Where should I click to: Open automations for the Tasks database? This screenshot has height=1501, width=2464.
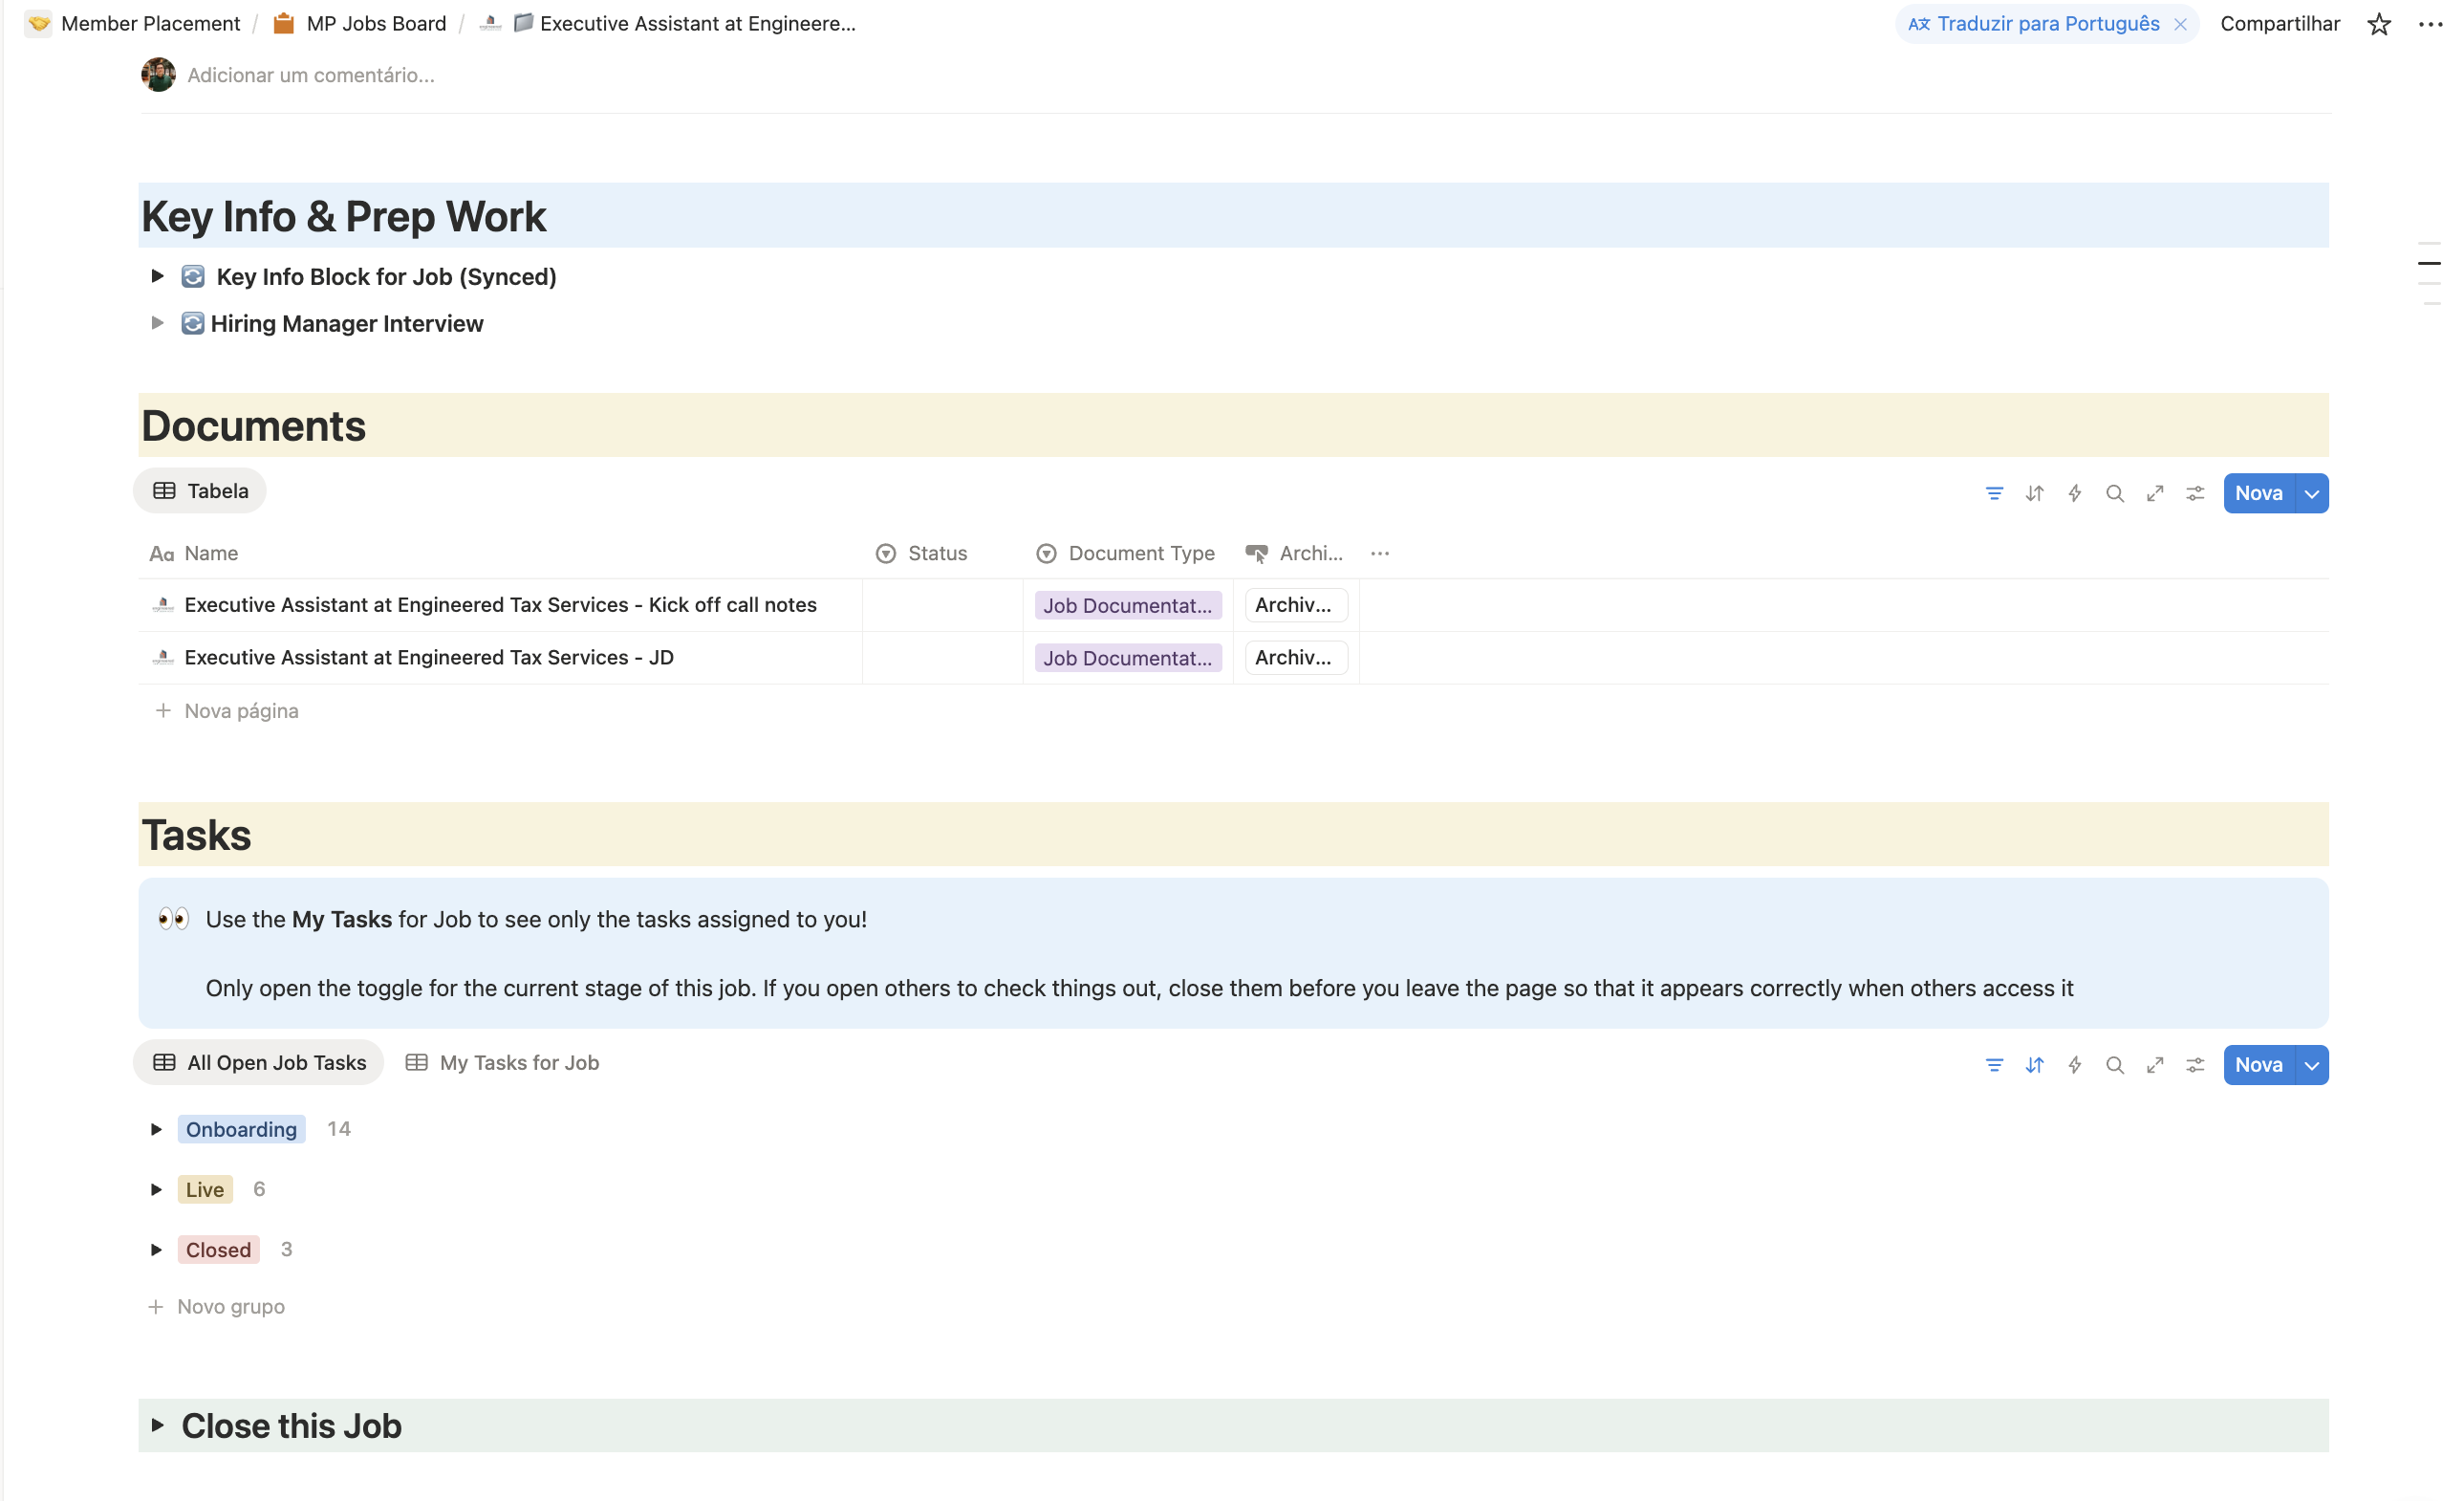point(2075,1064)
